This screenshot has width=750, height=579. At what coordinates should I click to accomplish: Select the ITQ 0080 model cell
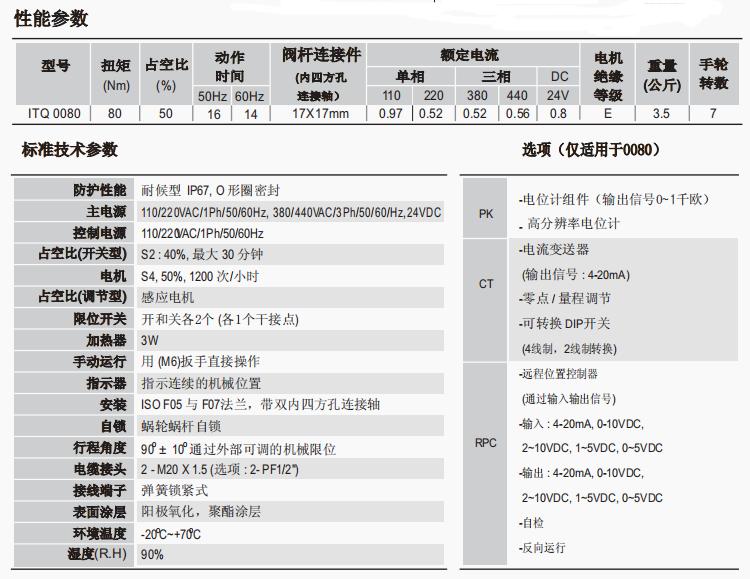pos(55,113)
